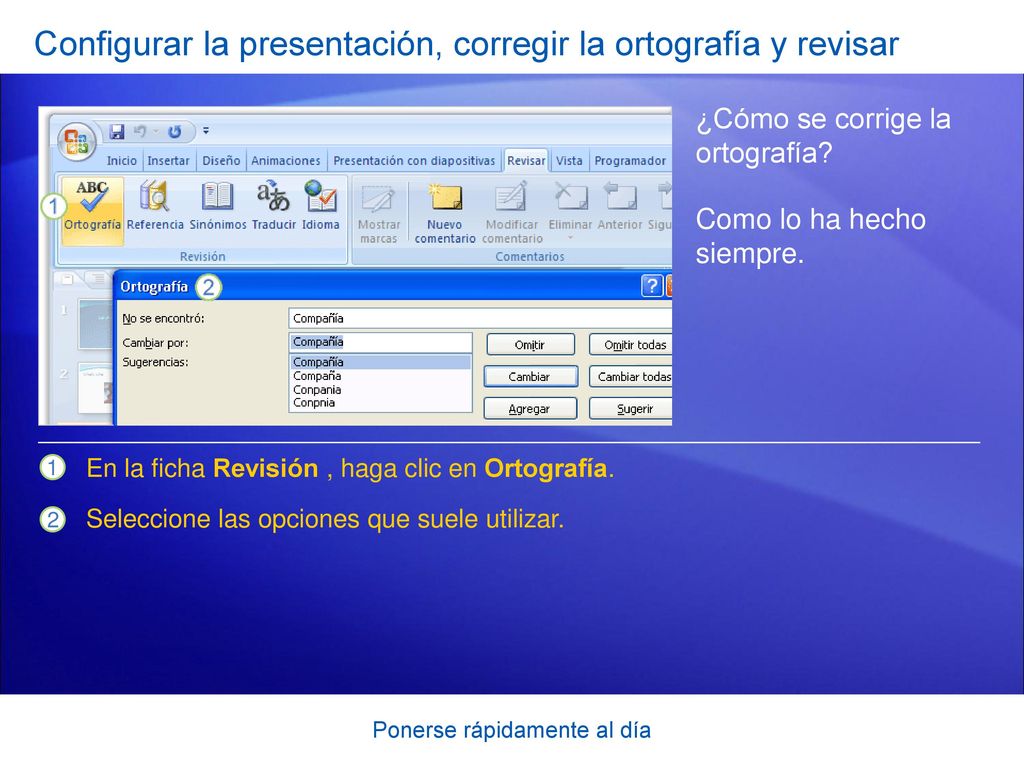Screen dimensions: 1024x768
Task: Click the Save floppy disk icon
Action: [117, 131]
